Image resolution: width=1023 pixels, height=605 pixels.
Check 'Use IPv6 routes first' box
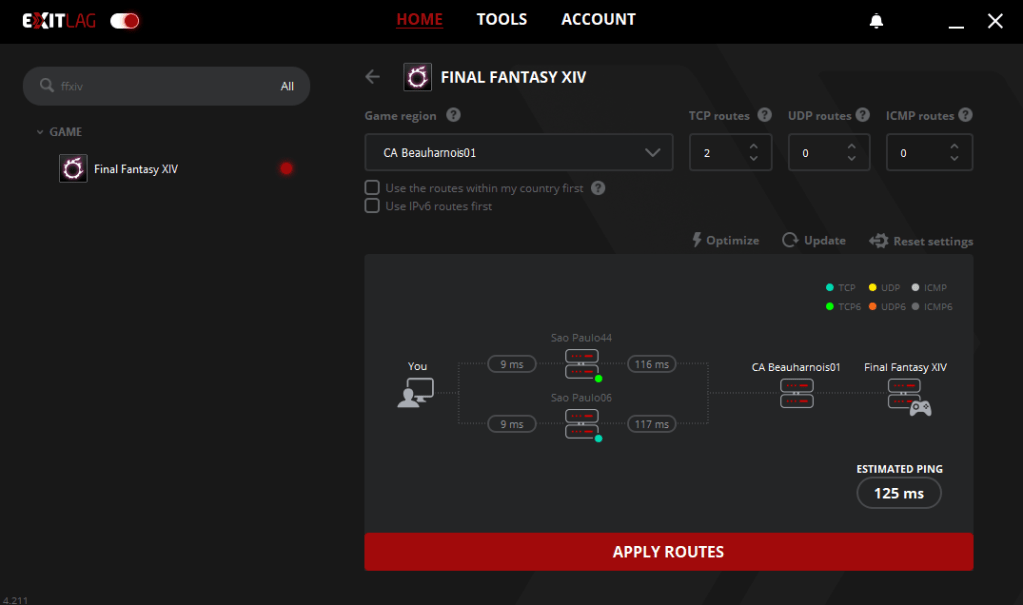372,206
